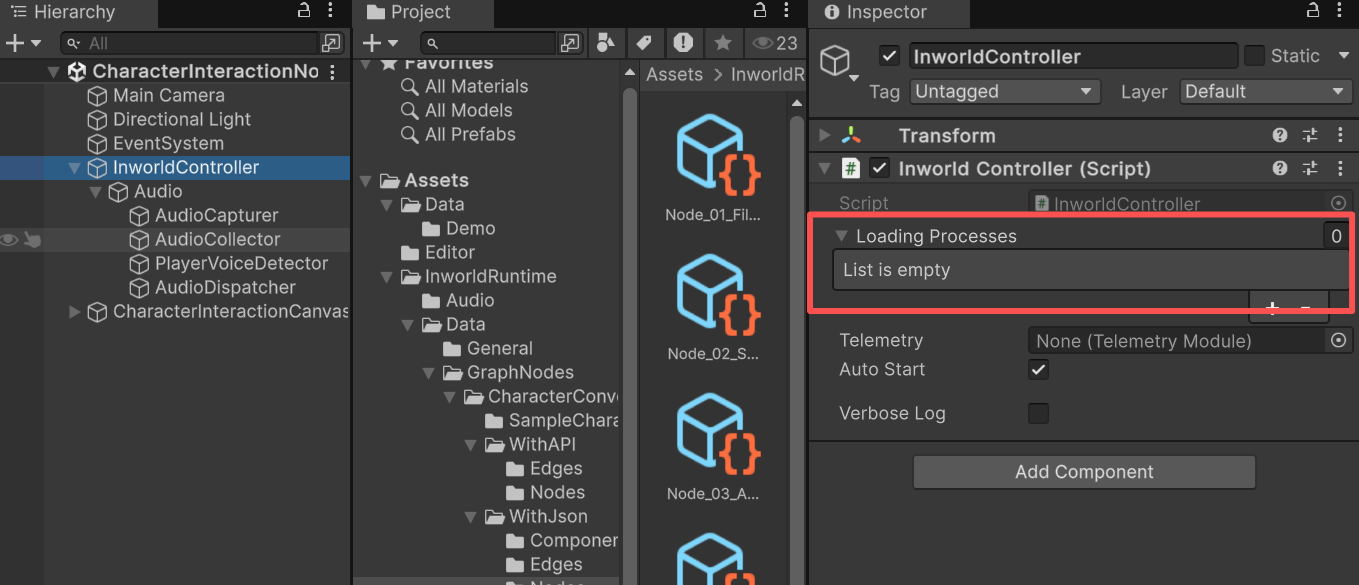Screen dimensions: 1359x585
Task: Toggle AudioCollector scene picking hand icon
Action: tap(32, 239)
